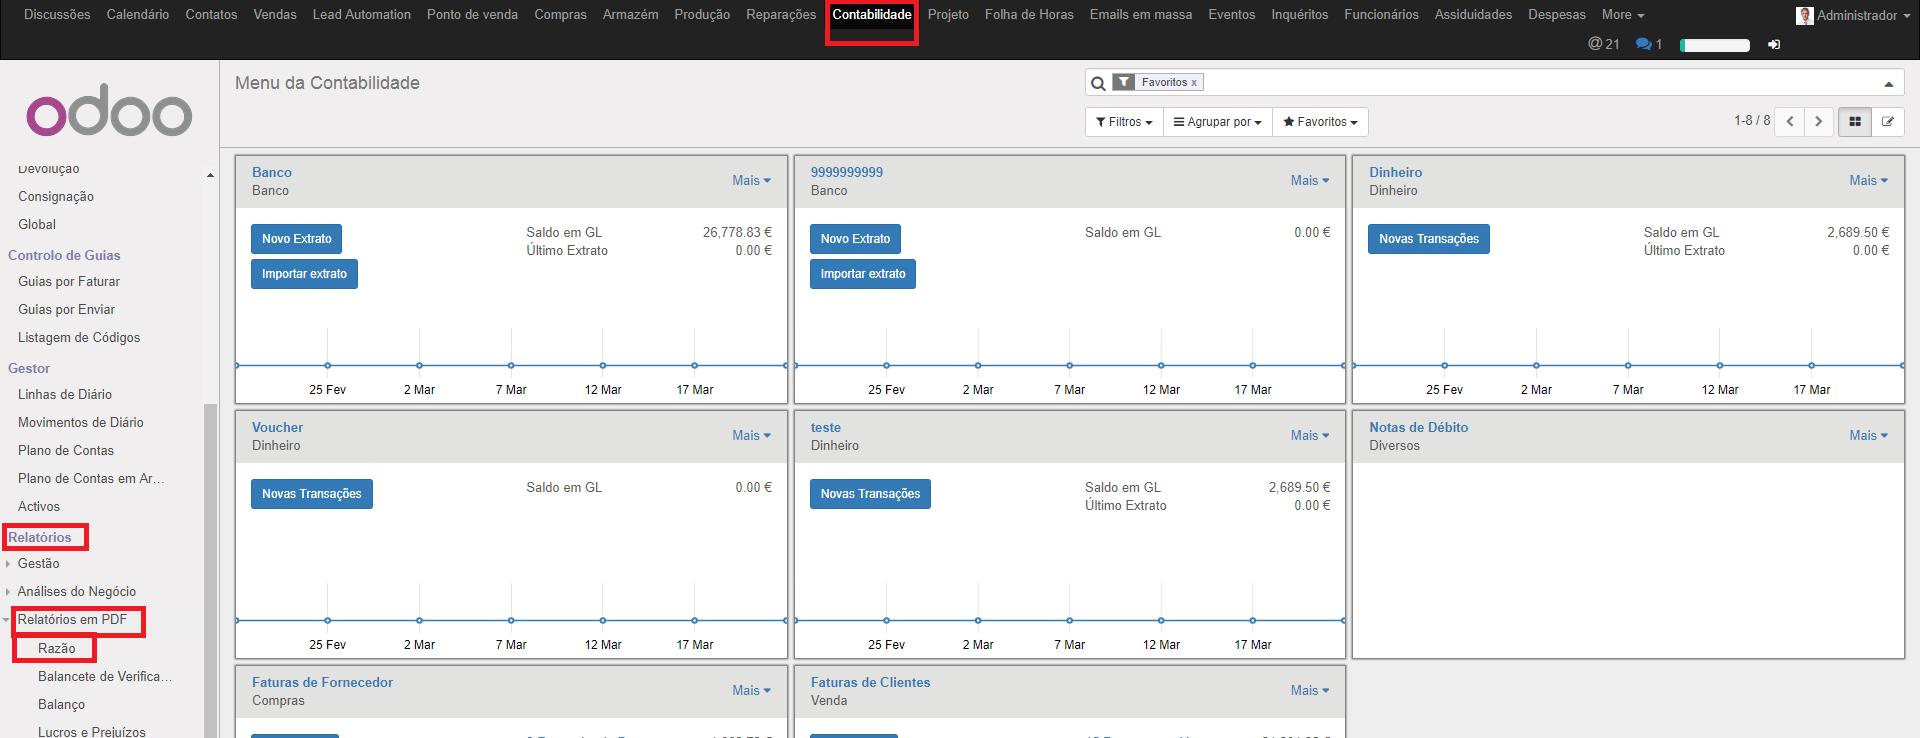Screen dimensions: 1920x738
Task: Open the Vendas menu
Action: click(275, 15)
